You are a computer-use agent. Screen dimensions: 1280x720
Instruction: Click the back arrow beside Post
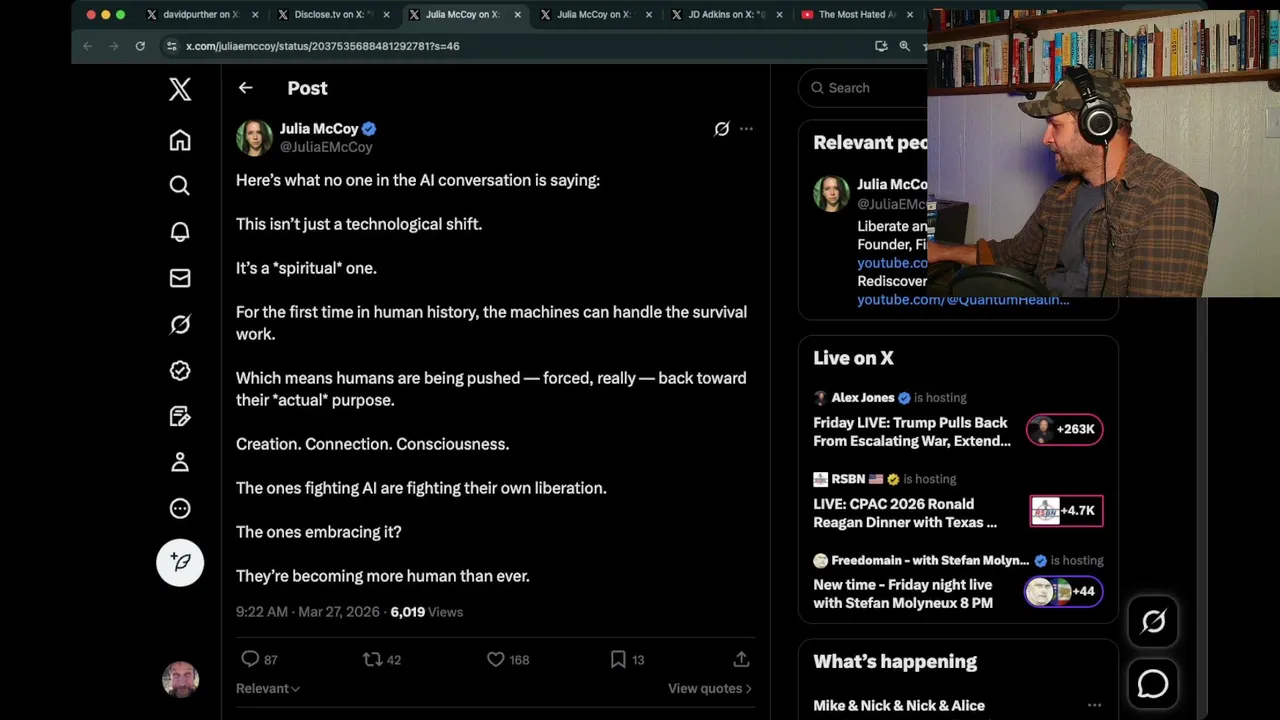[x=245, y=88]
